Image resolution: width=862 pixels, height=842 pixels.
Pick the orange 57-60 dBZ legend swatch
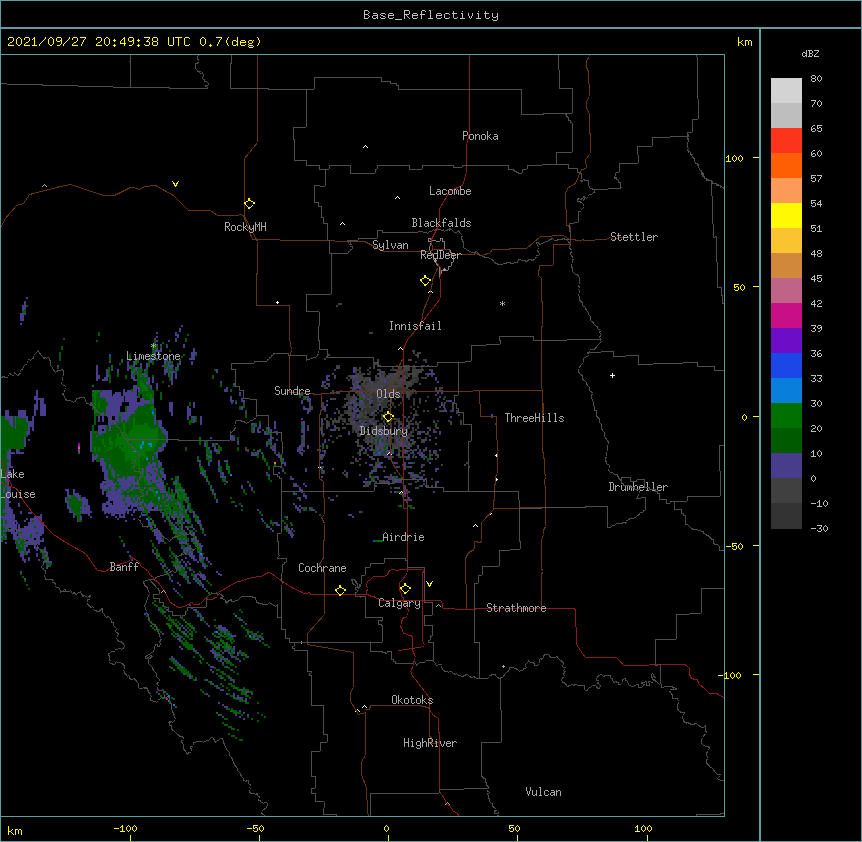(x=786, y=165)
